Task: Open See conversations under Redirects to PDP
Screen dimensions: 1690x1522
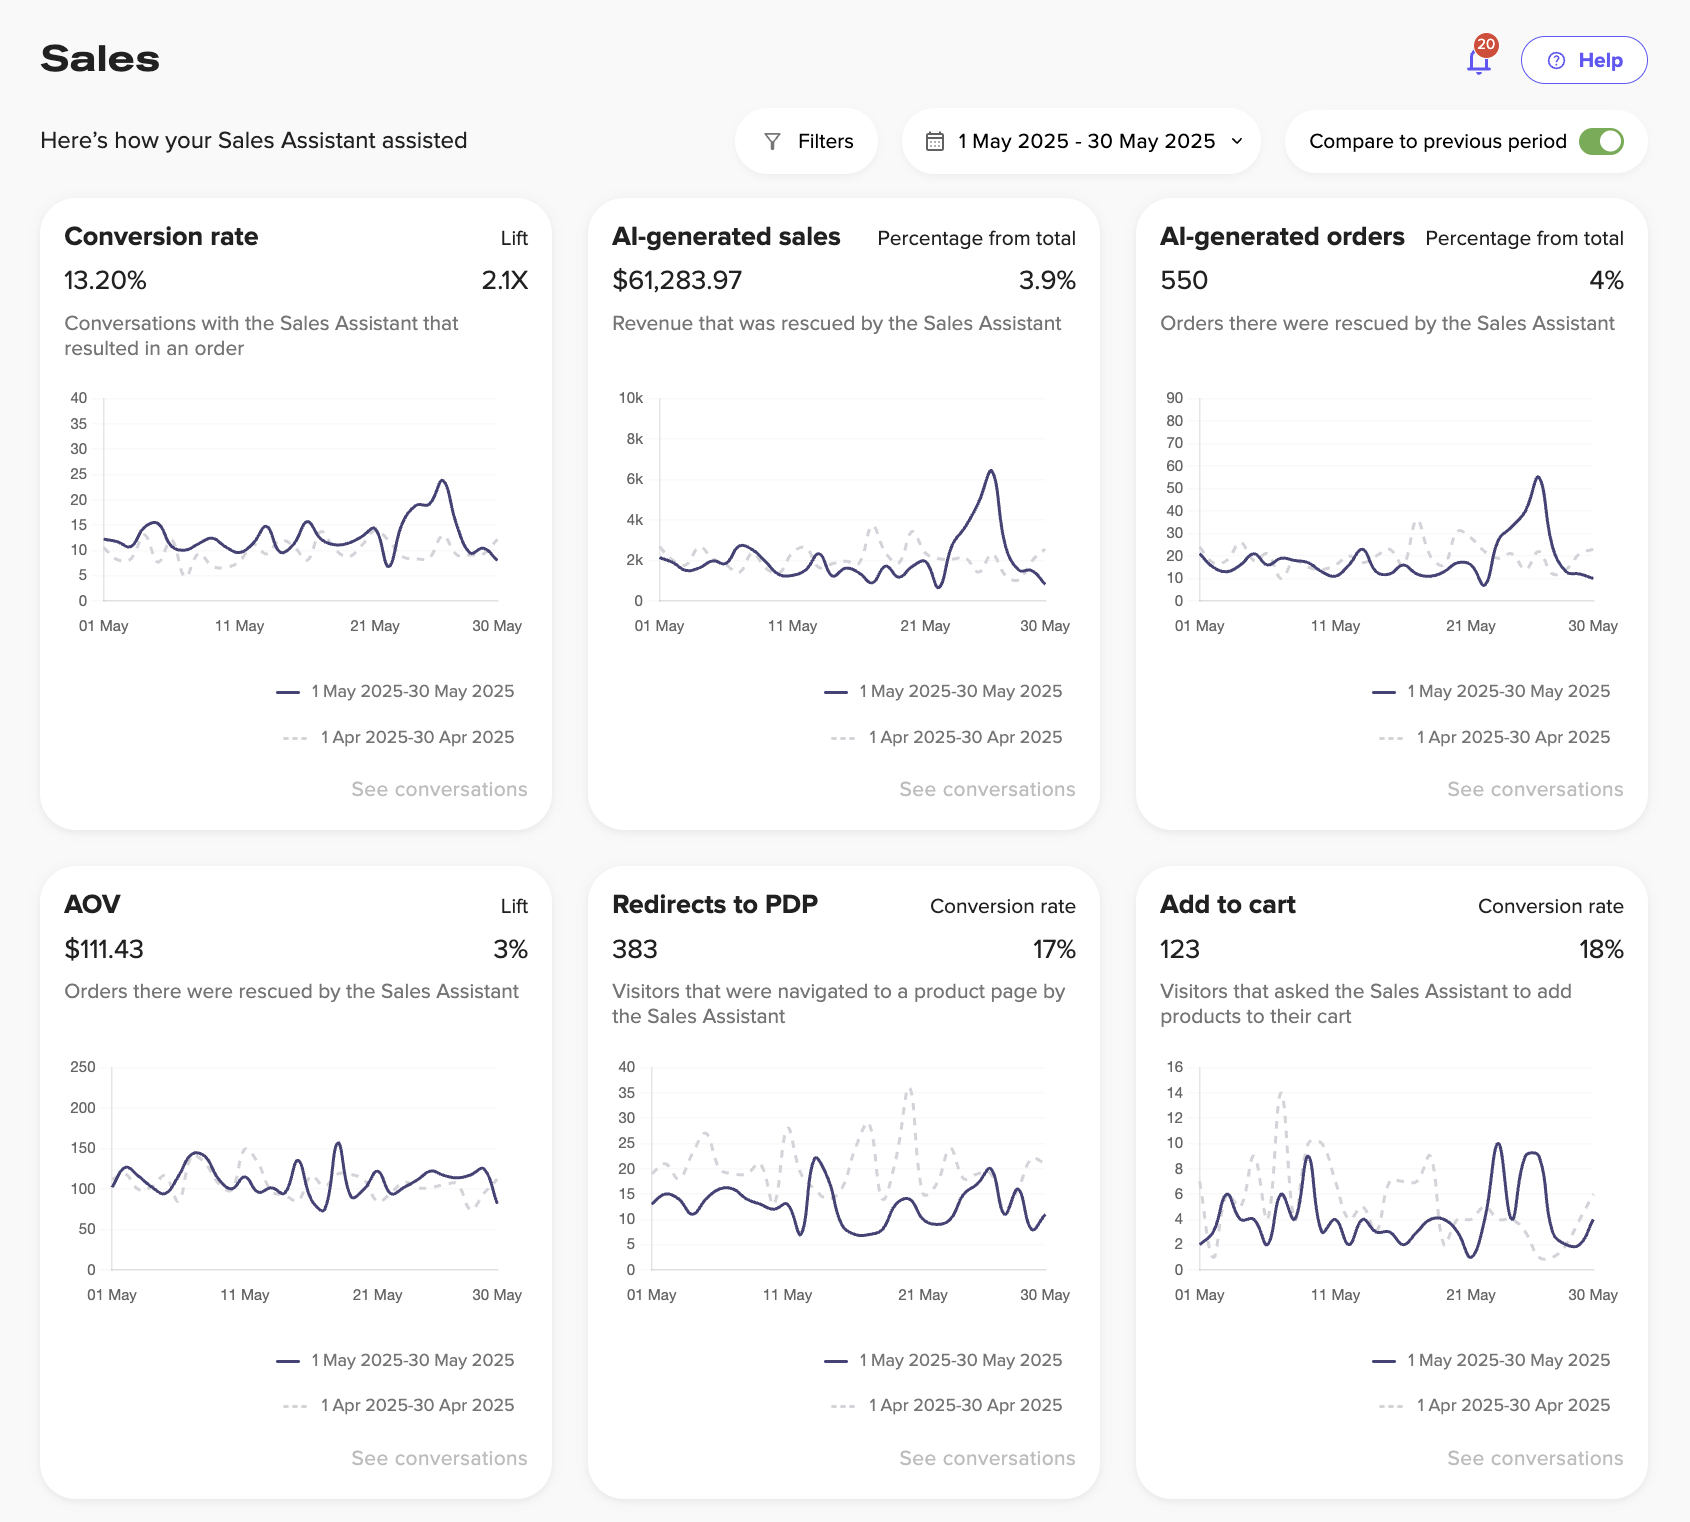Action: click(987, 1458)
